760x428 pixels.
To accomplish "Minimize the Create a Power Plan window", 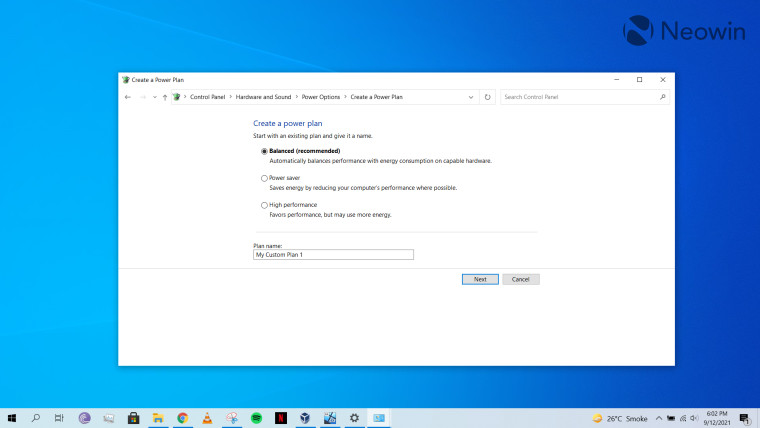I will point(617,79).
